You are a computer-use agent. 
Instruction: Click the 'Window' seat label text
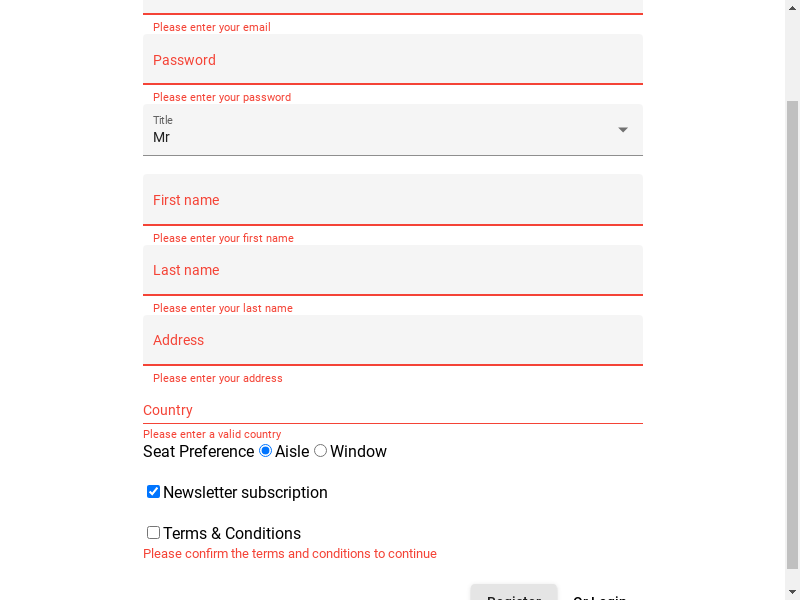click(358, 452)
